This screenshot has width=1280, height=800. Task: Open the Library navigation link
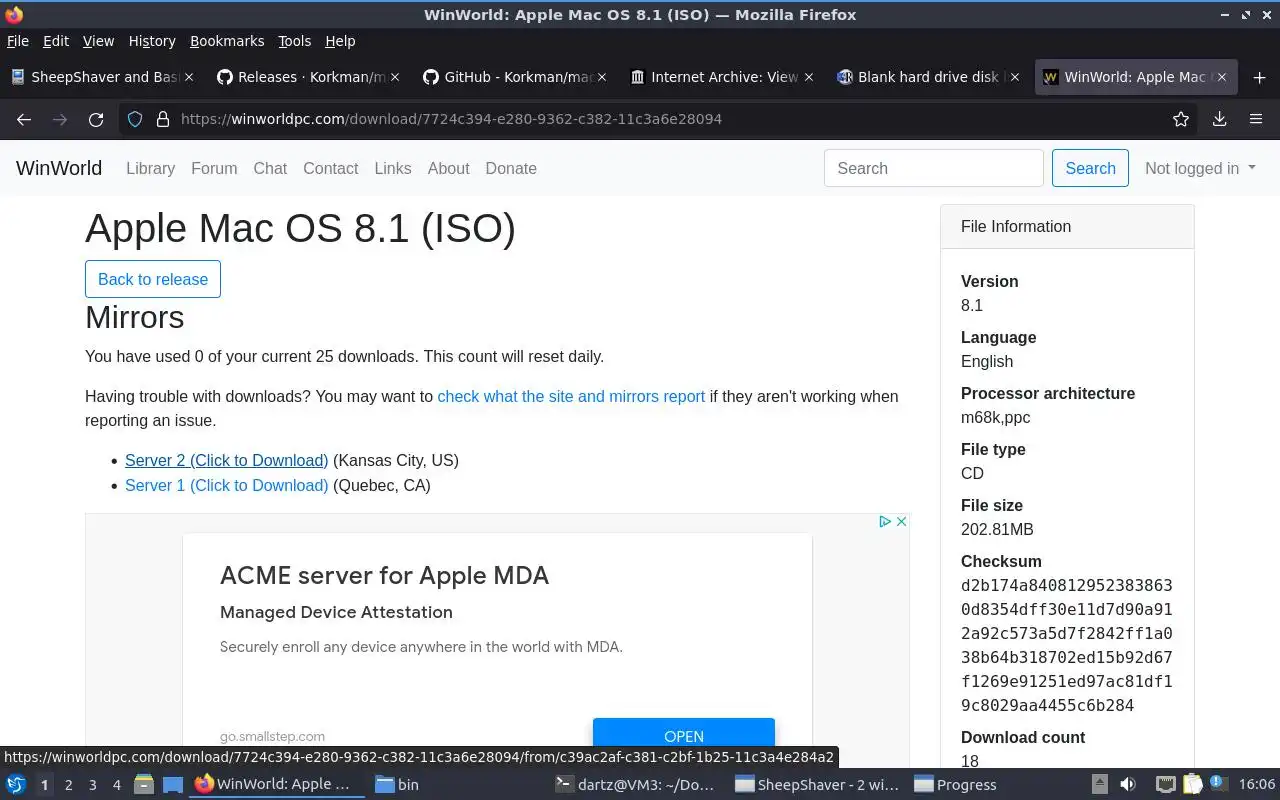(x=150, y=168)
